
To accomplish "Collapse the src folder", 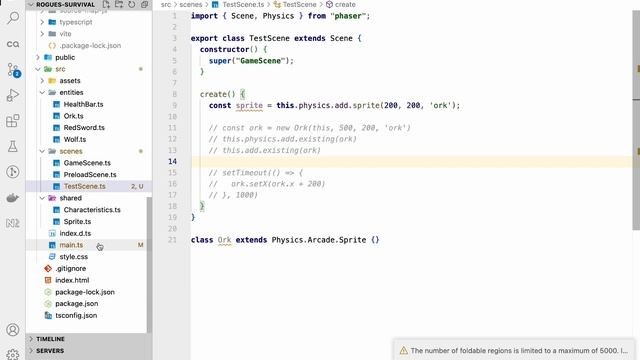I will pyautogui.click(x=38, y=69).
